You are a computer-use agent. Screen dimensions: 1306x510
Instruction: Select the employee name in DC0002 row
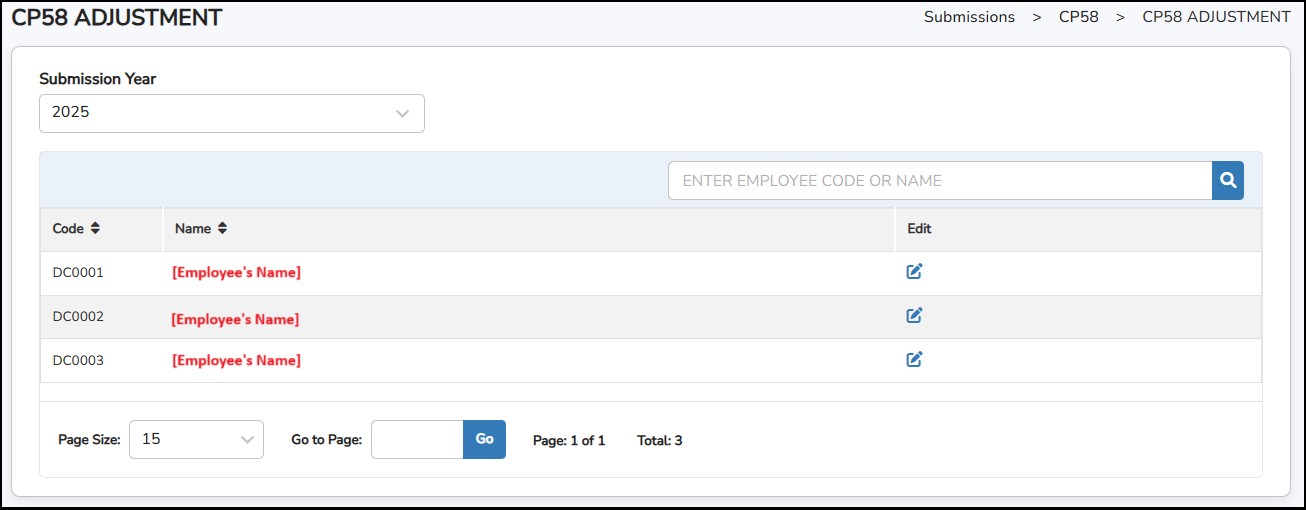coord(235,319)
